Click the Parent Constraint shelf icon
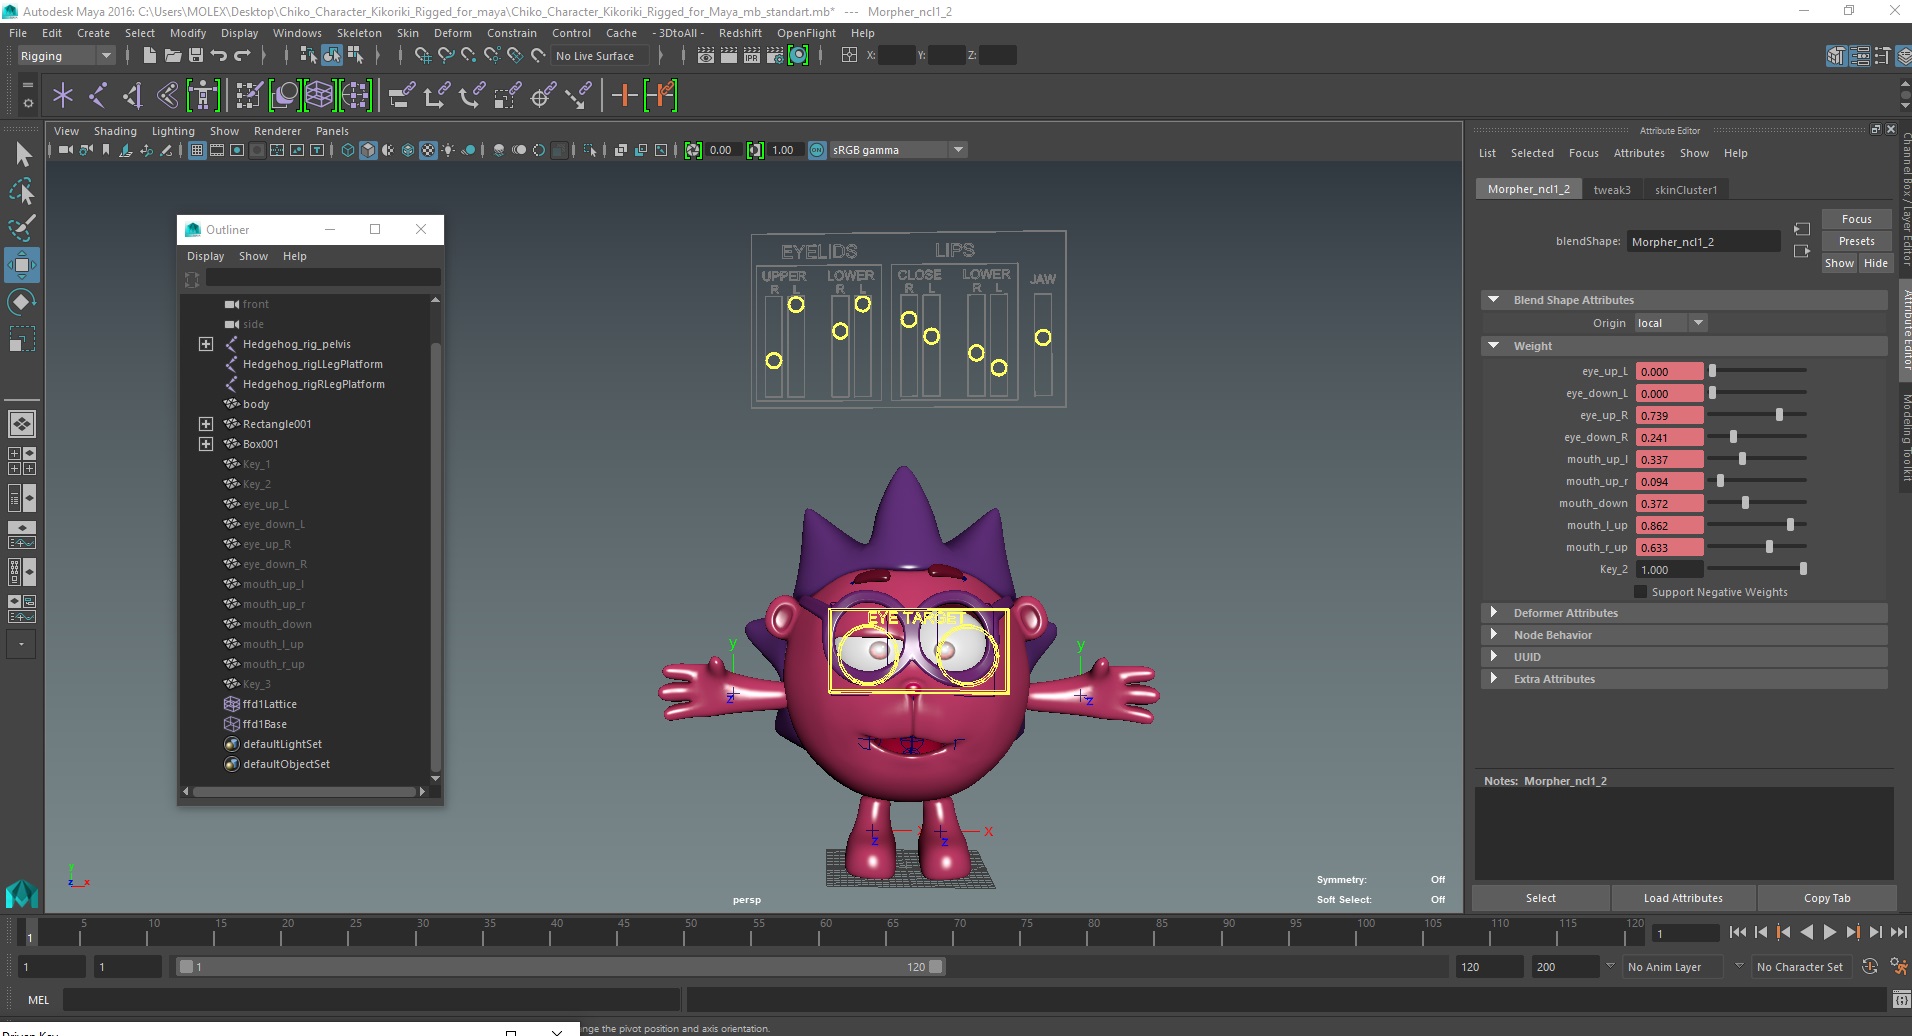Viewport: 1912px width, 1036px height. [x=402, y=95]
